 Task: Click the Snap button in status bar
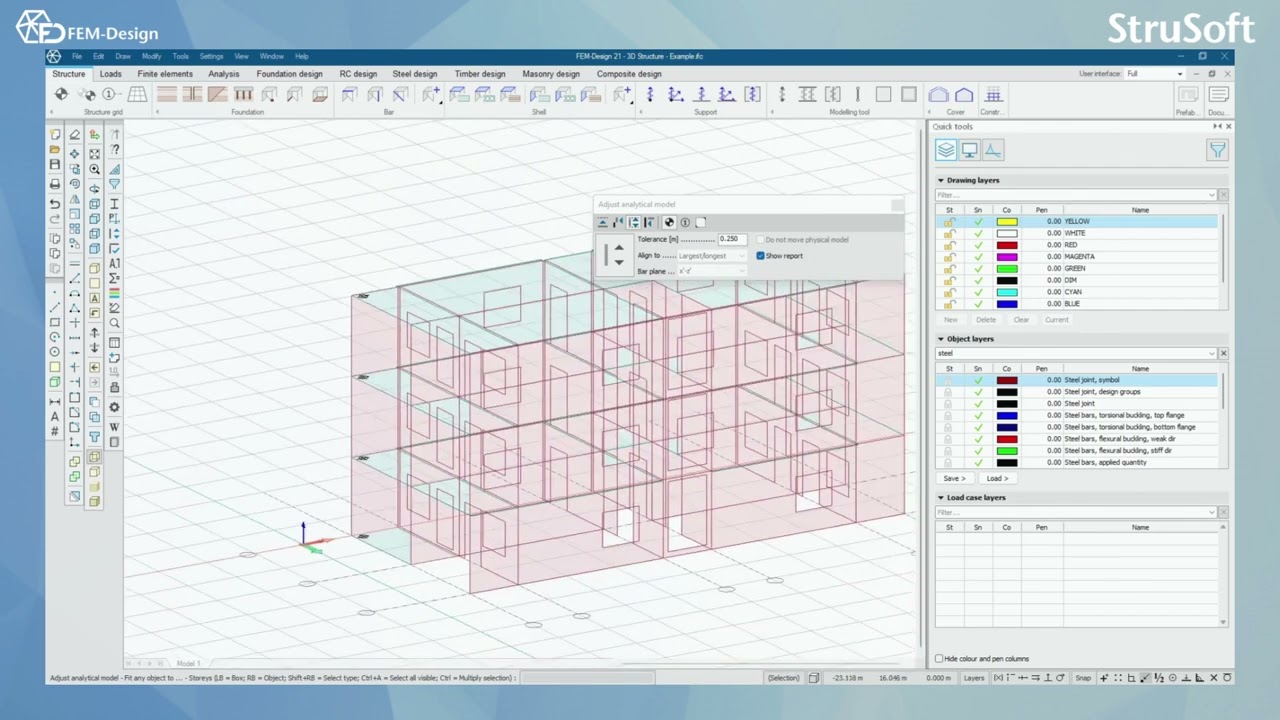pos(1083,678)
